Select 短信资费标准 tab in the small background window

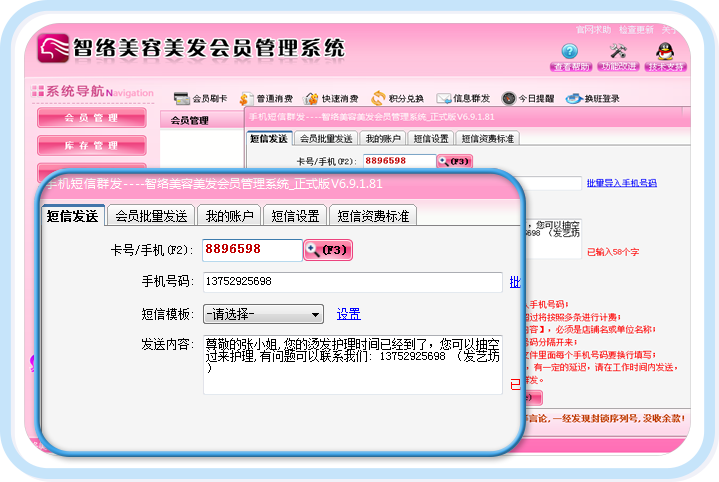(x=487, y=139)
